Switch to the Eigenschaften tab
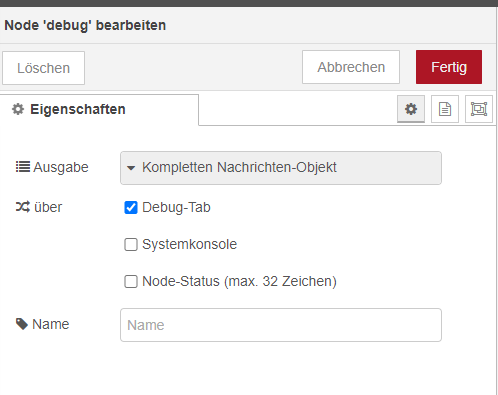 coord(99,110)
